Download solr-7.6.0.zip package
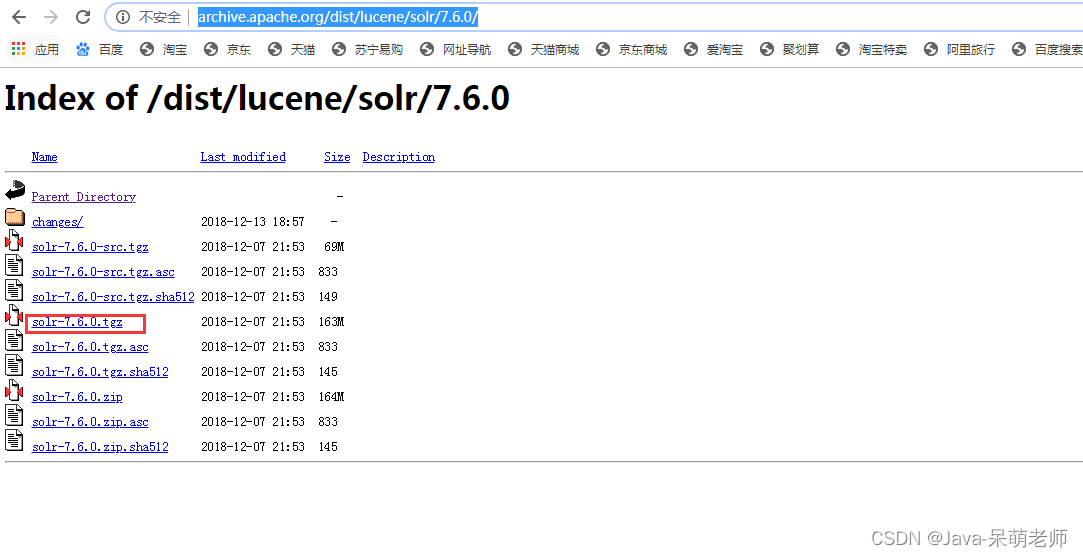The height and width of the screenshot is (557, 1083). [77, 397]
